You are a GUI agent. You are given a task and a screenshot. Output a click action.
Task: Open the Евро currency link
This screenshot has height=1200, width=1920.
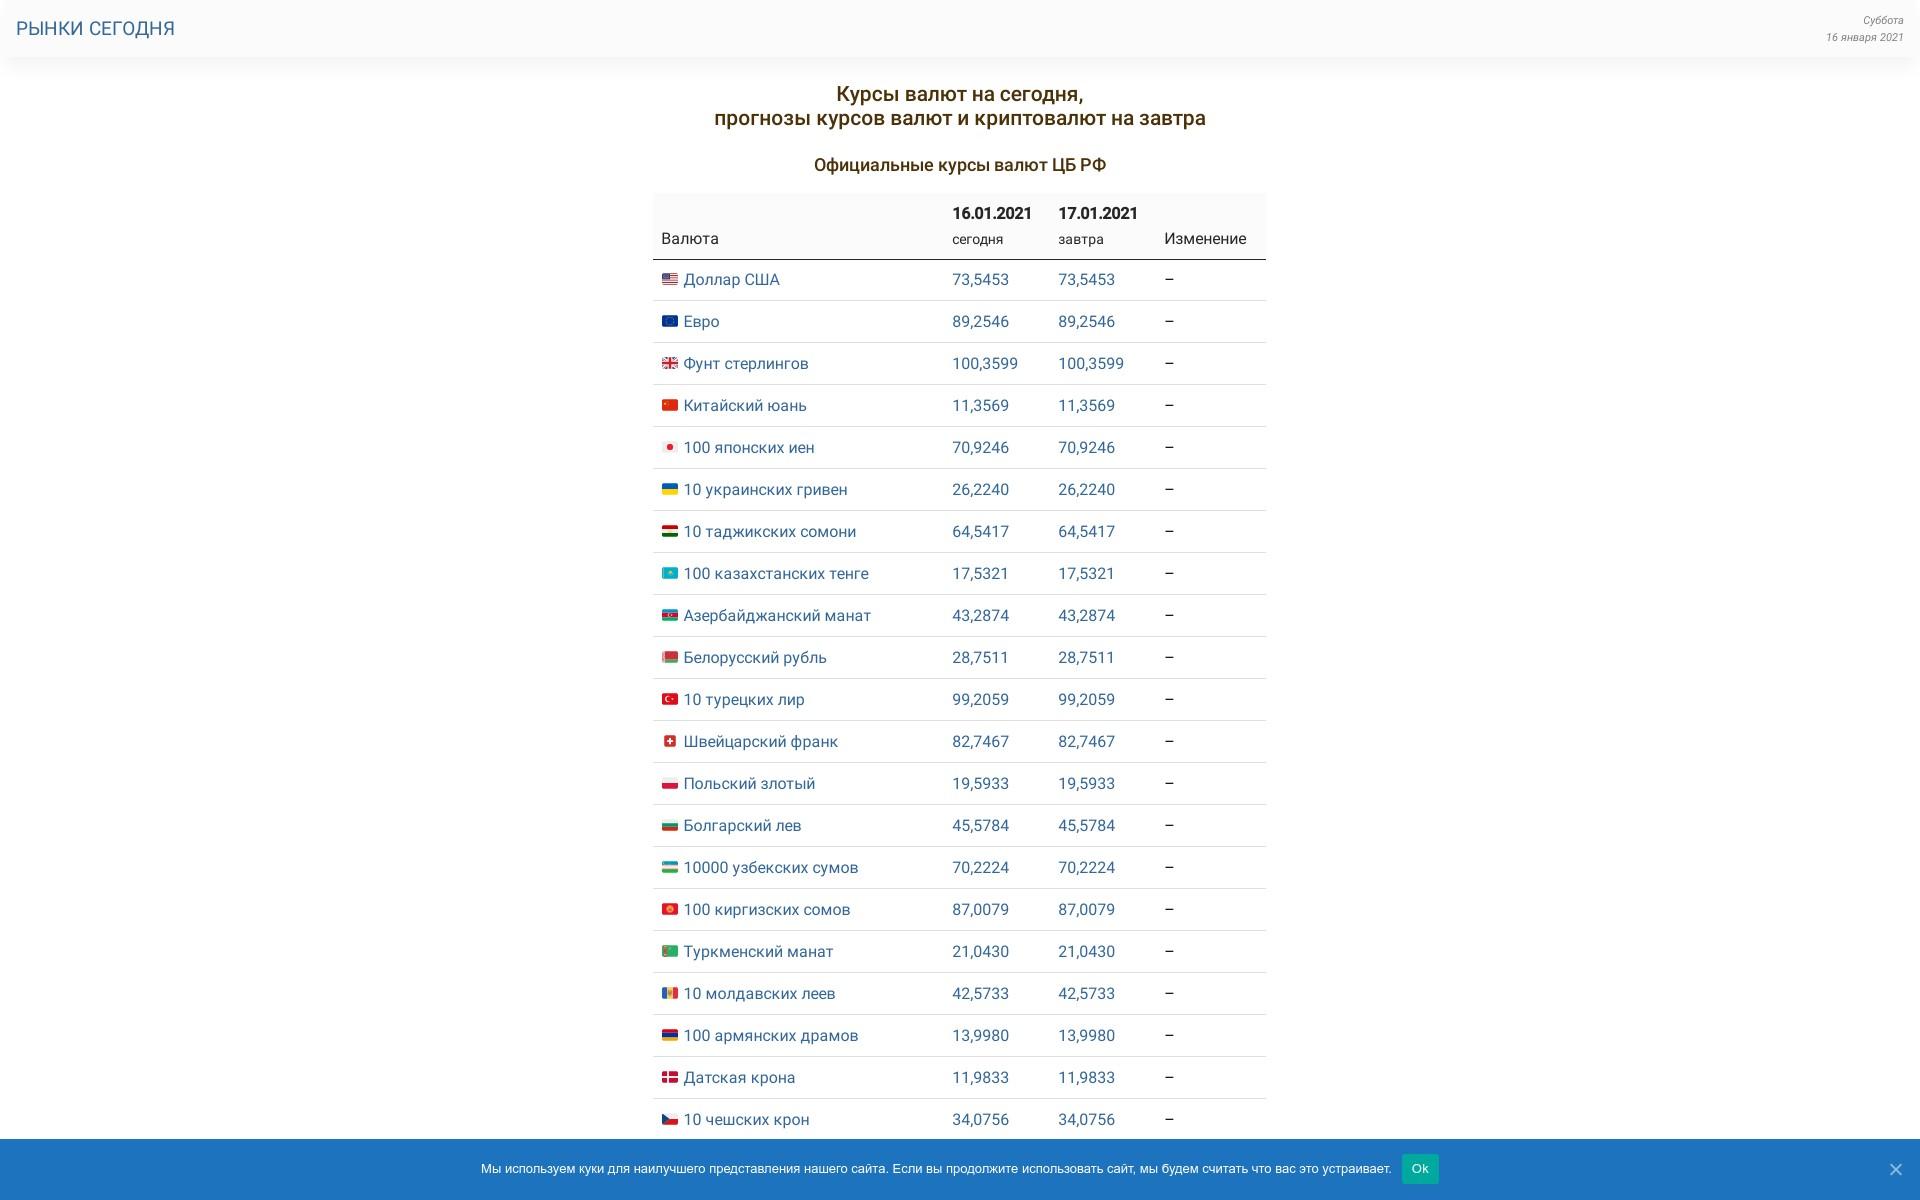701,322
